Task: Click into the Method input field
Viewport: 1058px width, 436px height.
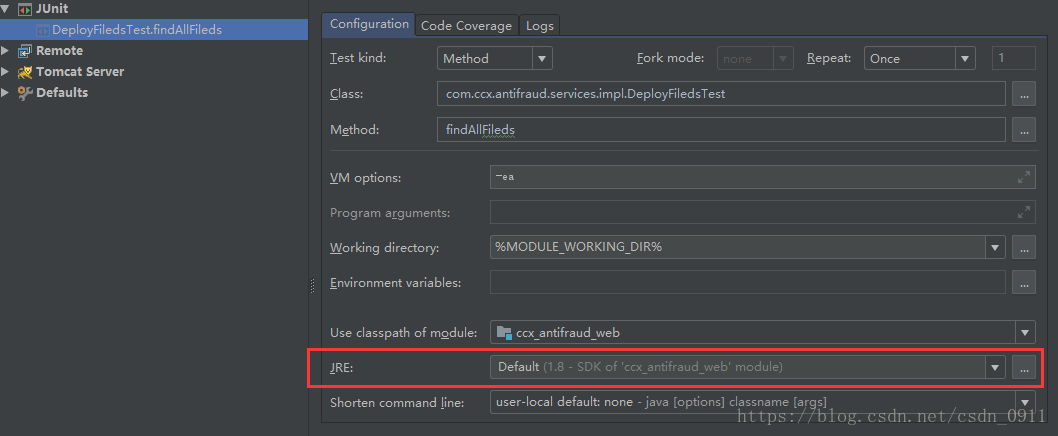Action: pos(721,130)
